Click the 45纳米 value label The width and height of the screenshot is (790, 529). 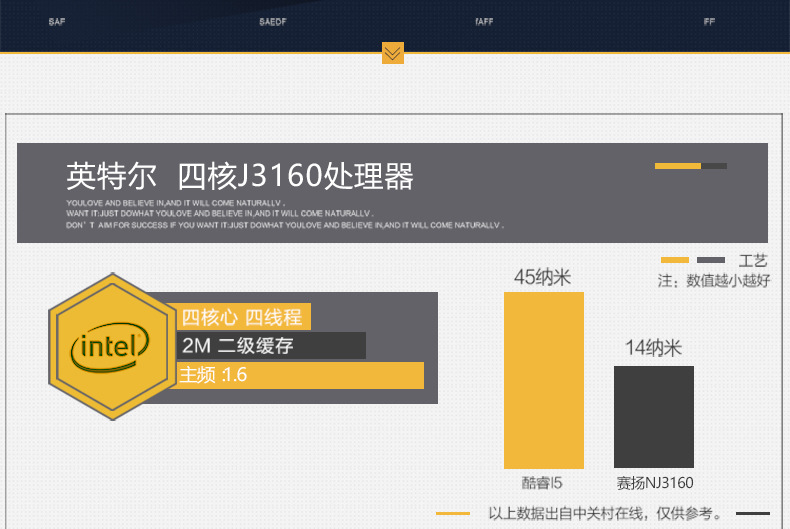[543, 277]
